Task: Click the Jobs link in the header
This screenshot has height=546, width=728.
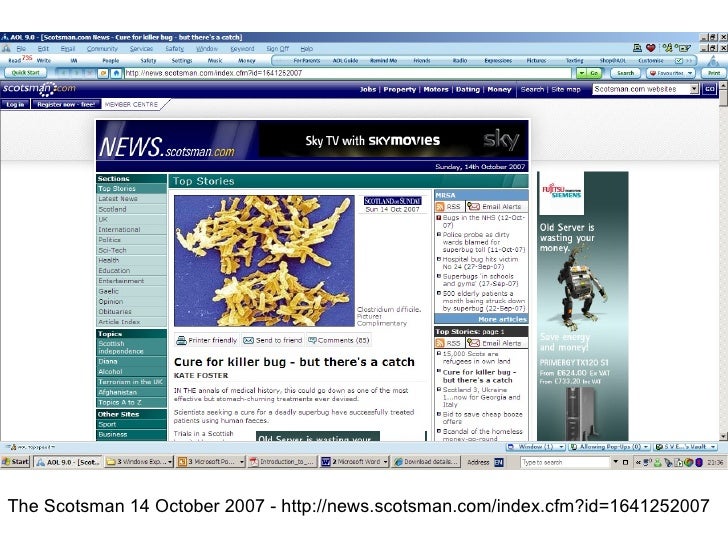Action: (x=368, y=89)
